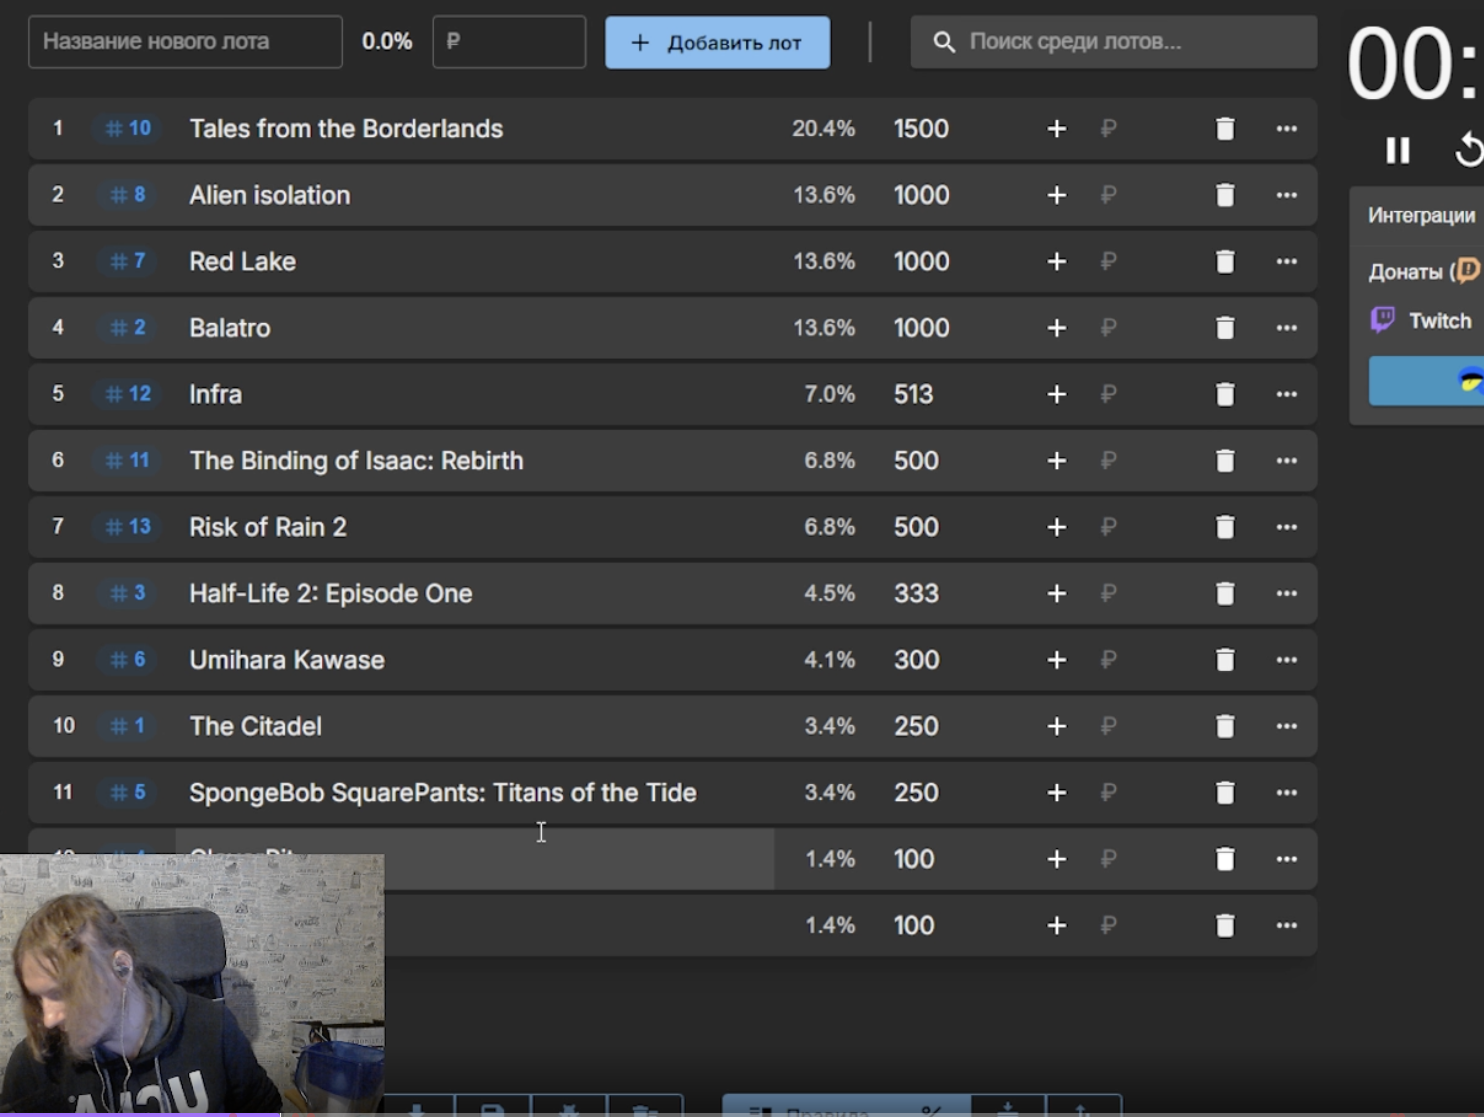Click the 'Balatro' lot name

tap(230, 328)
